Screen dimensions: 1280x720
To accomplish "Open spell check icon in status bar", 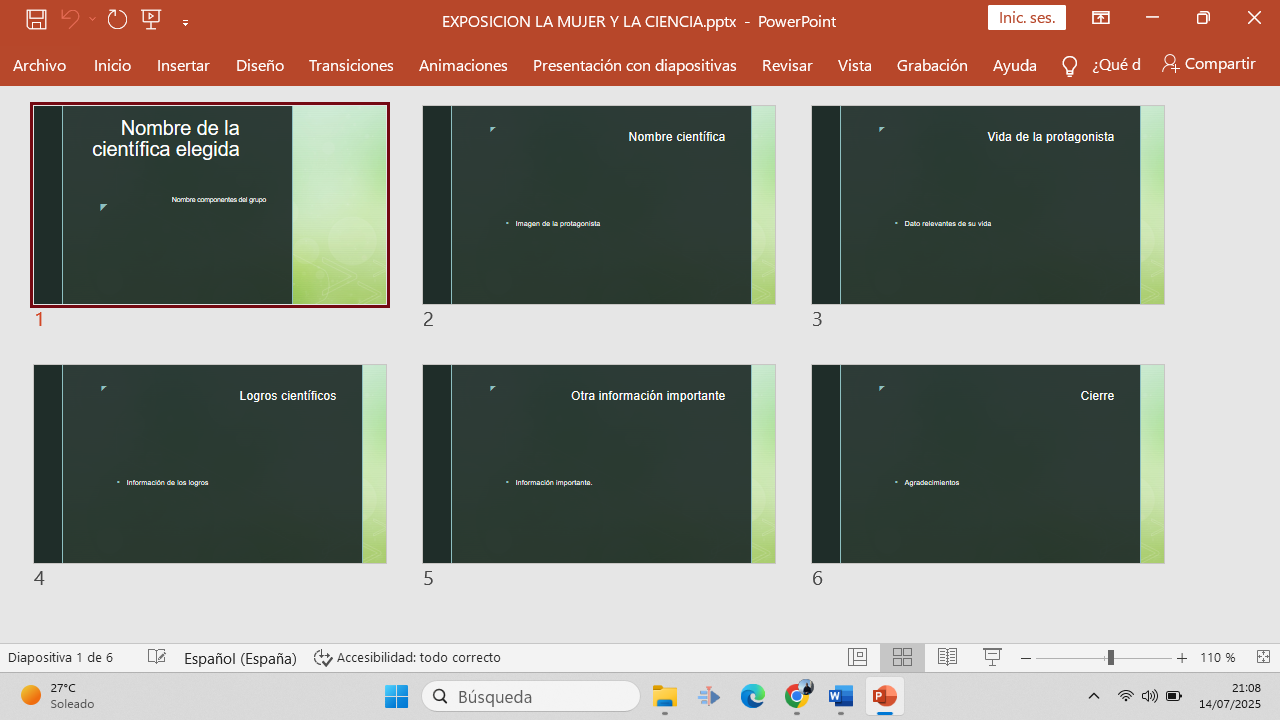I will tap(157, 657).
